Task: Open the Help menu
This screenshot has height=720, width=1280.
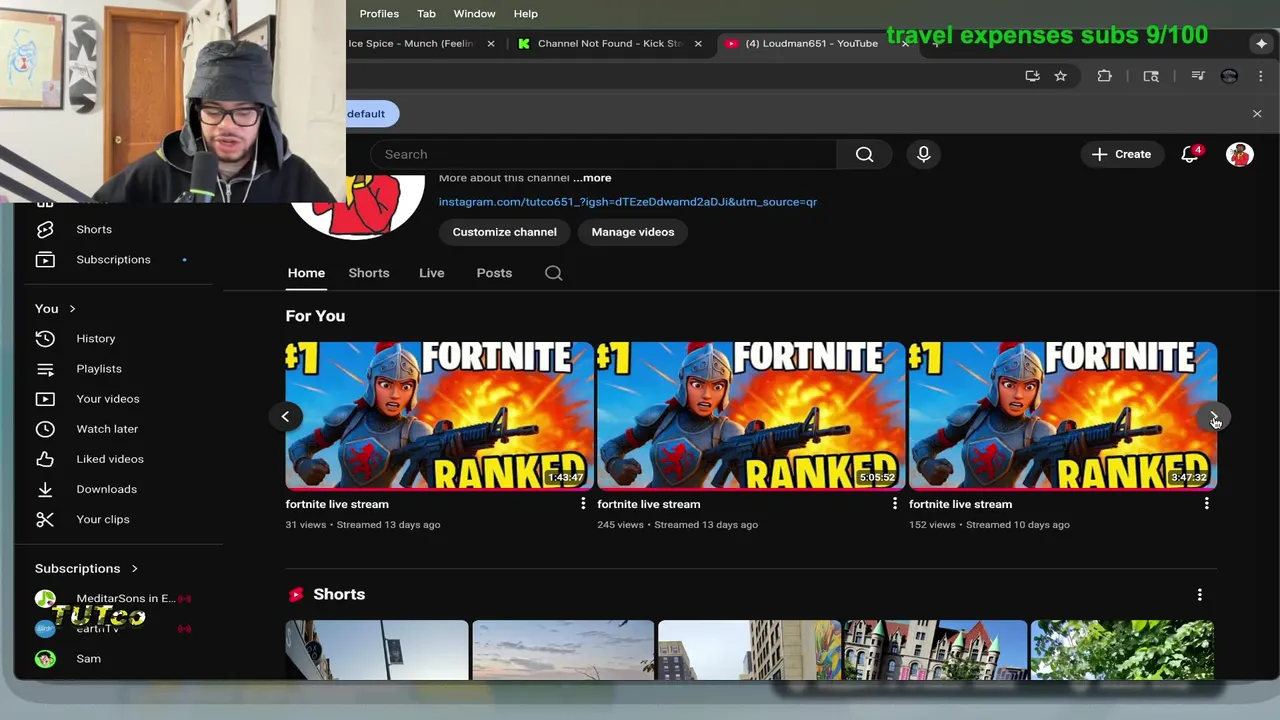Action: (x=526, y=14)
